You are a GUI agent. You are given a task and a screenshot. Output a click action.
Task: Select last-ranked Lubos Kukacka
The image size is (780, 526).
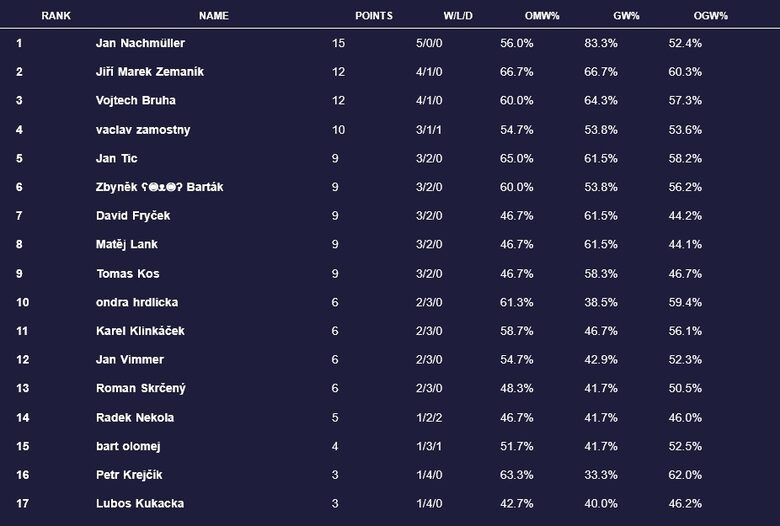[x=140, y=504]
